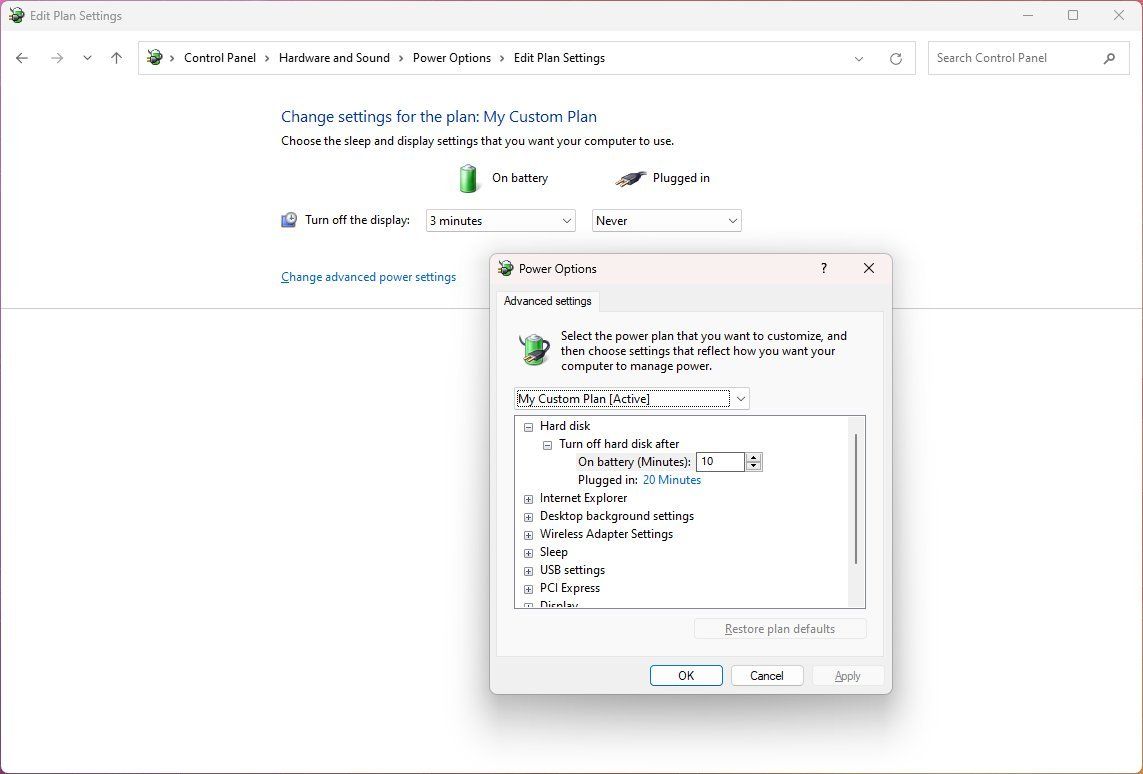Screen dimensions: 1143x774
Task: Navigate back using the back arrow
Action: [x=22, y=58]
